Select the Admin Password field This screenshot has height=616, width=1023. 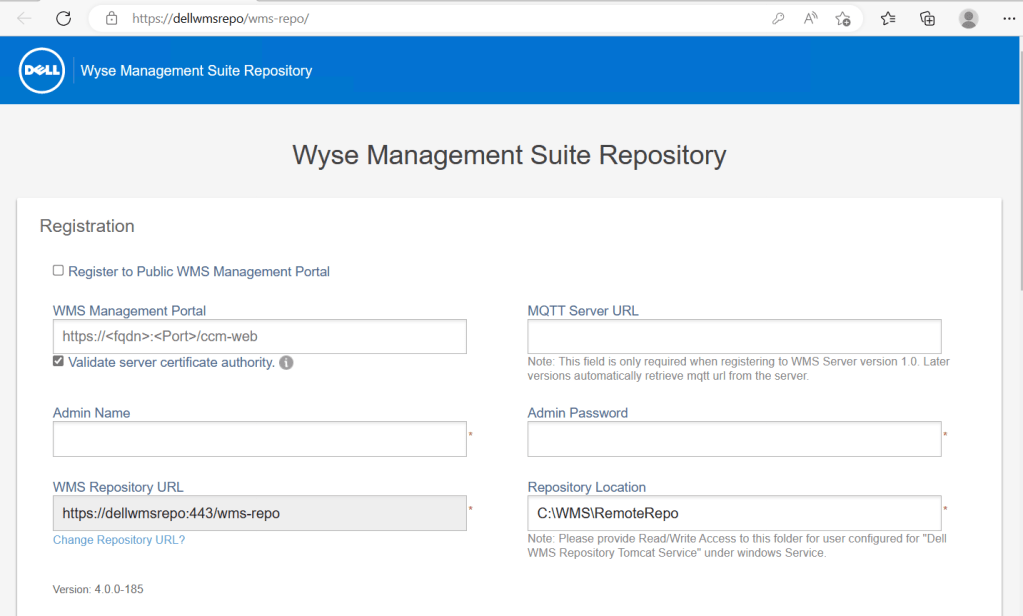[x=734, y=439]
